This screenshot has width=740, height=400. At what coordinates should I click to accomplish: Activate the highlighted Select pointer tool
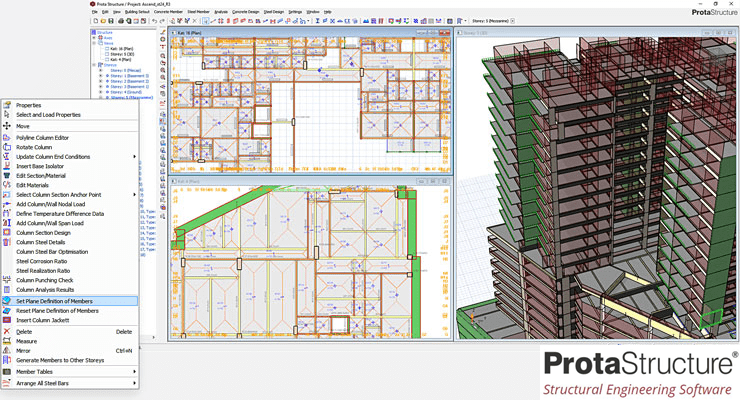click(206, 21)
